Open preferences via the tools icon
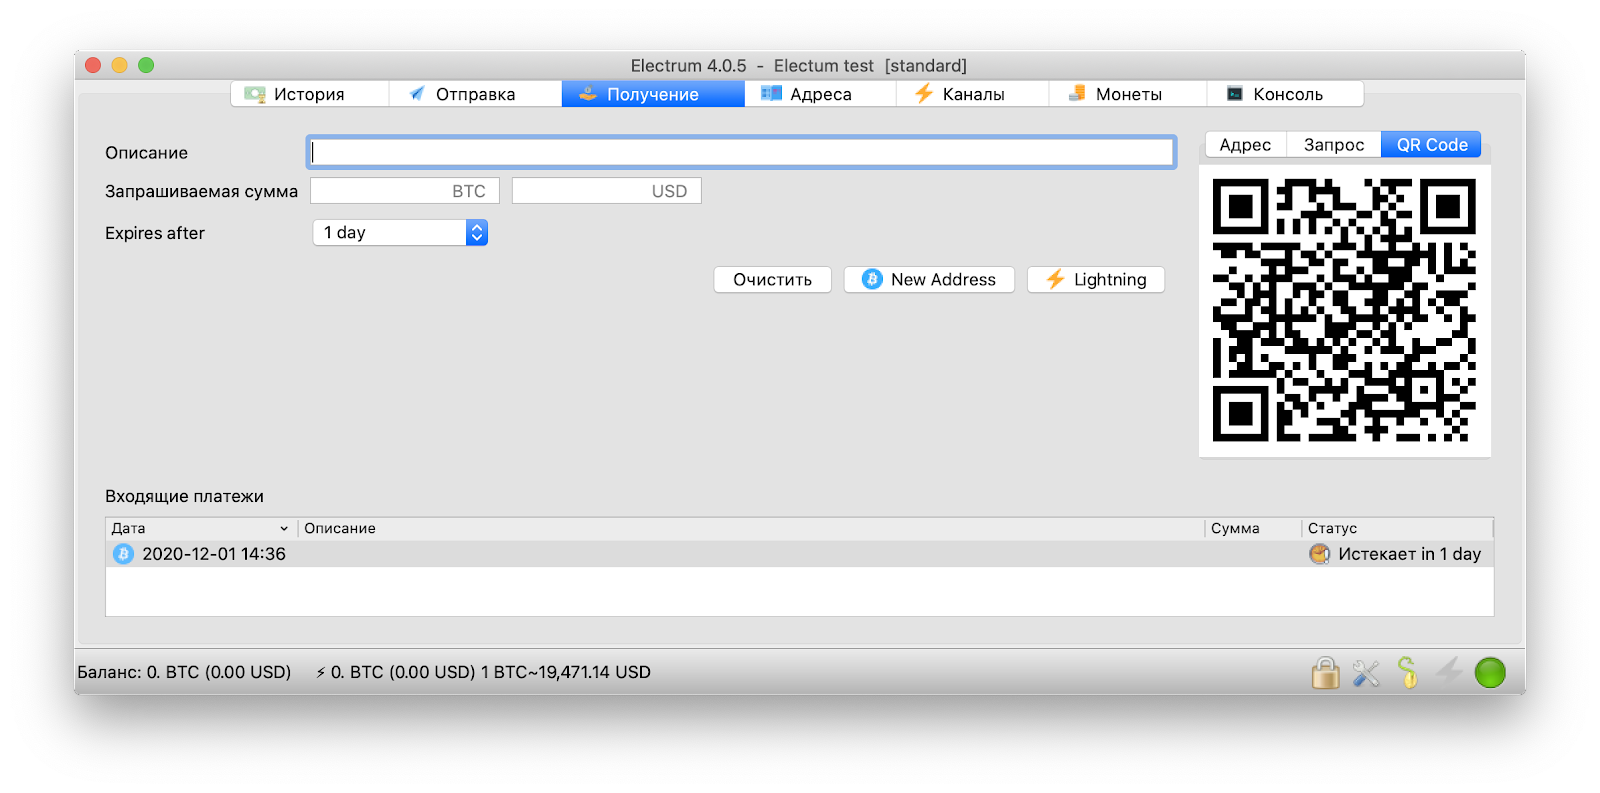 pyautogui.click(x=1366, y=673)
